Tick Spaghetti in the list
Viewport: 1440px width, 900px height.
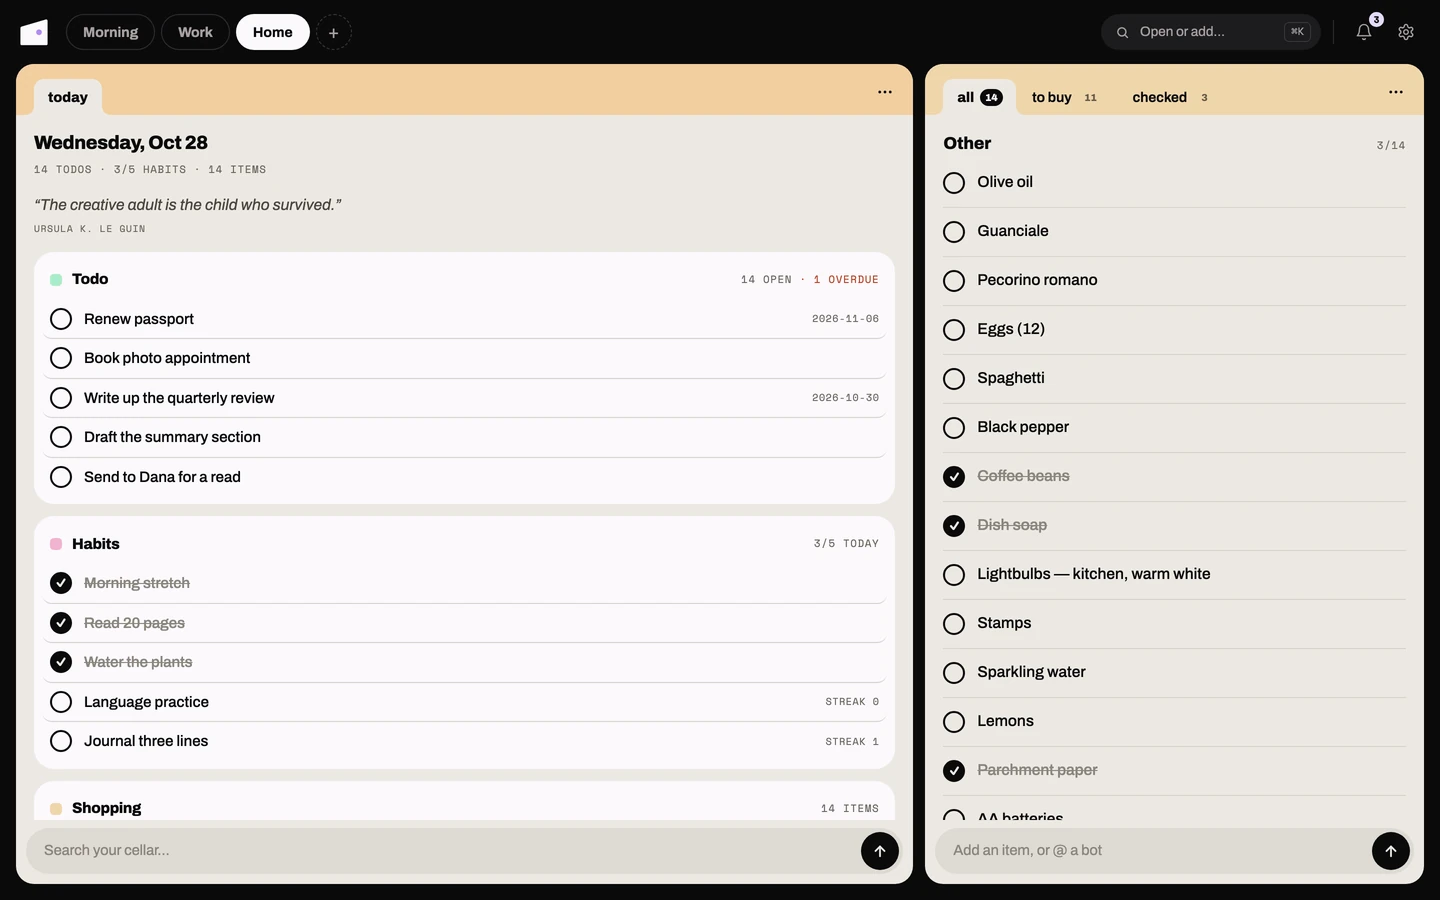pyautogui.click(x=954, y=379)
